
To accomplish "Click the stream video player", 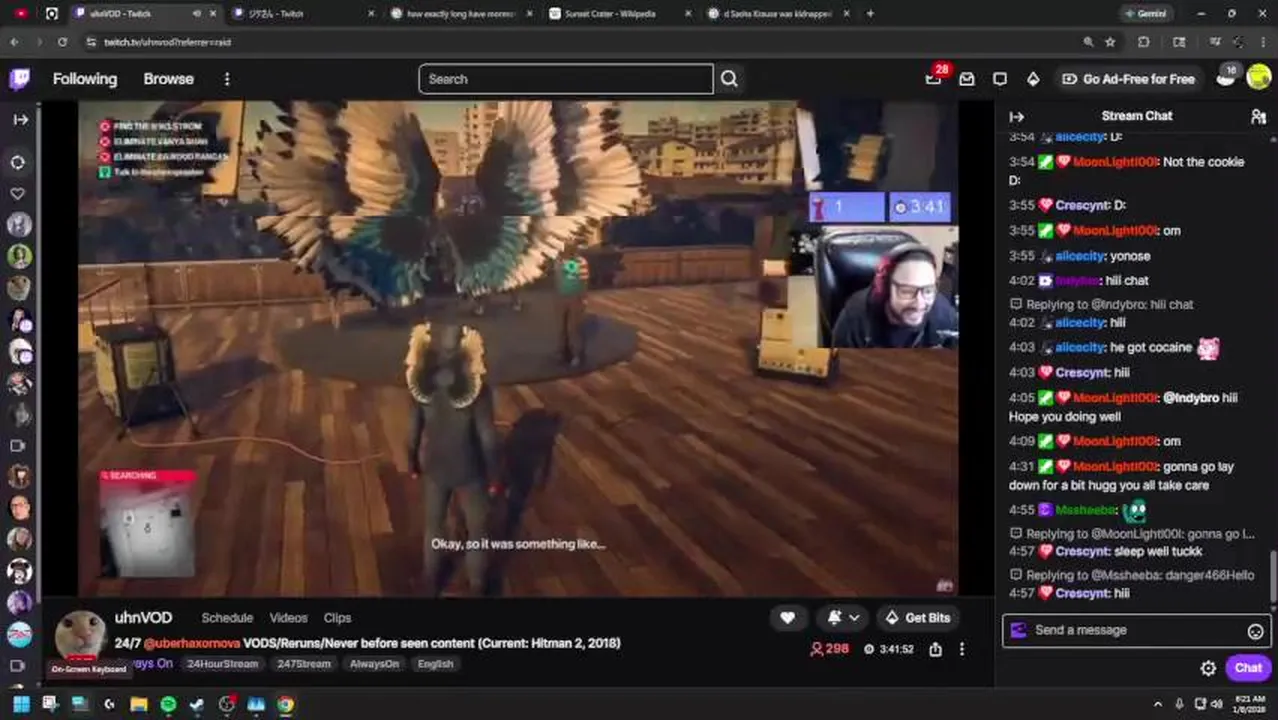I will click(518, 348).
